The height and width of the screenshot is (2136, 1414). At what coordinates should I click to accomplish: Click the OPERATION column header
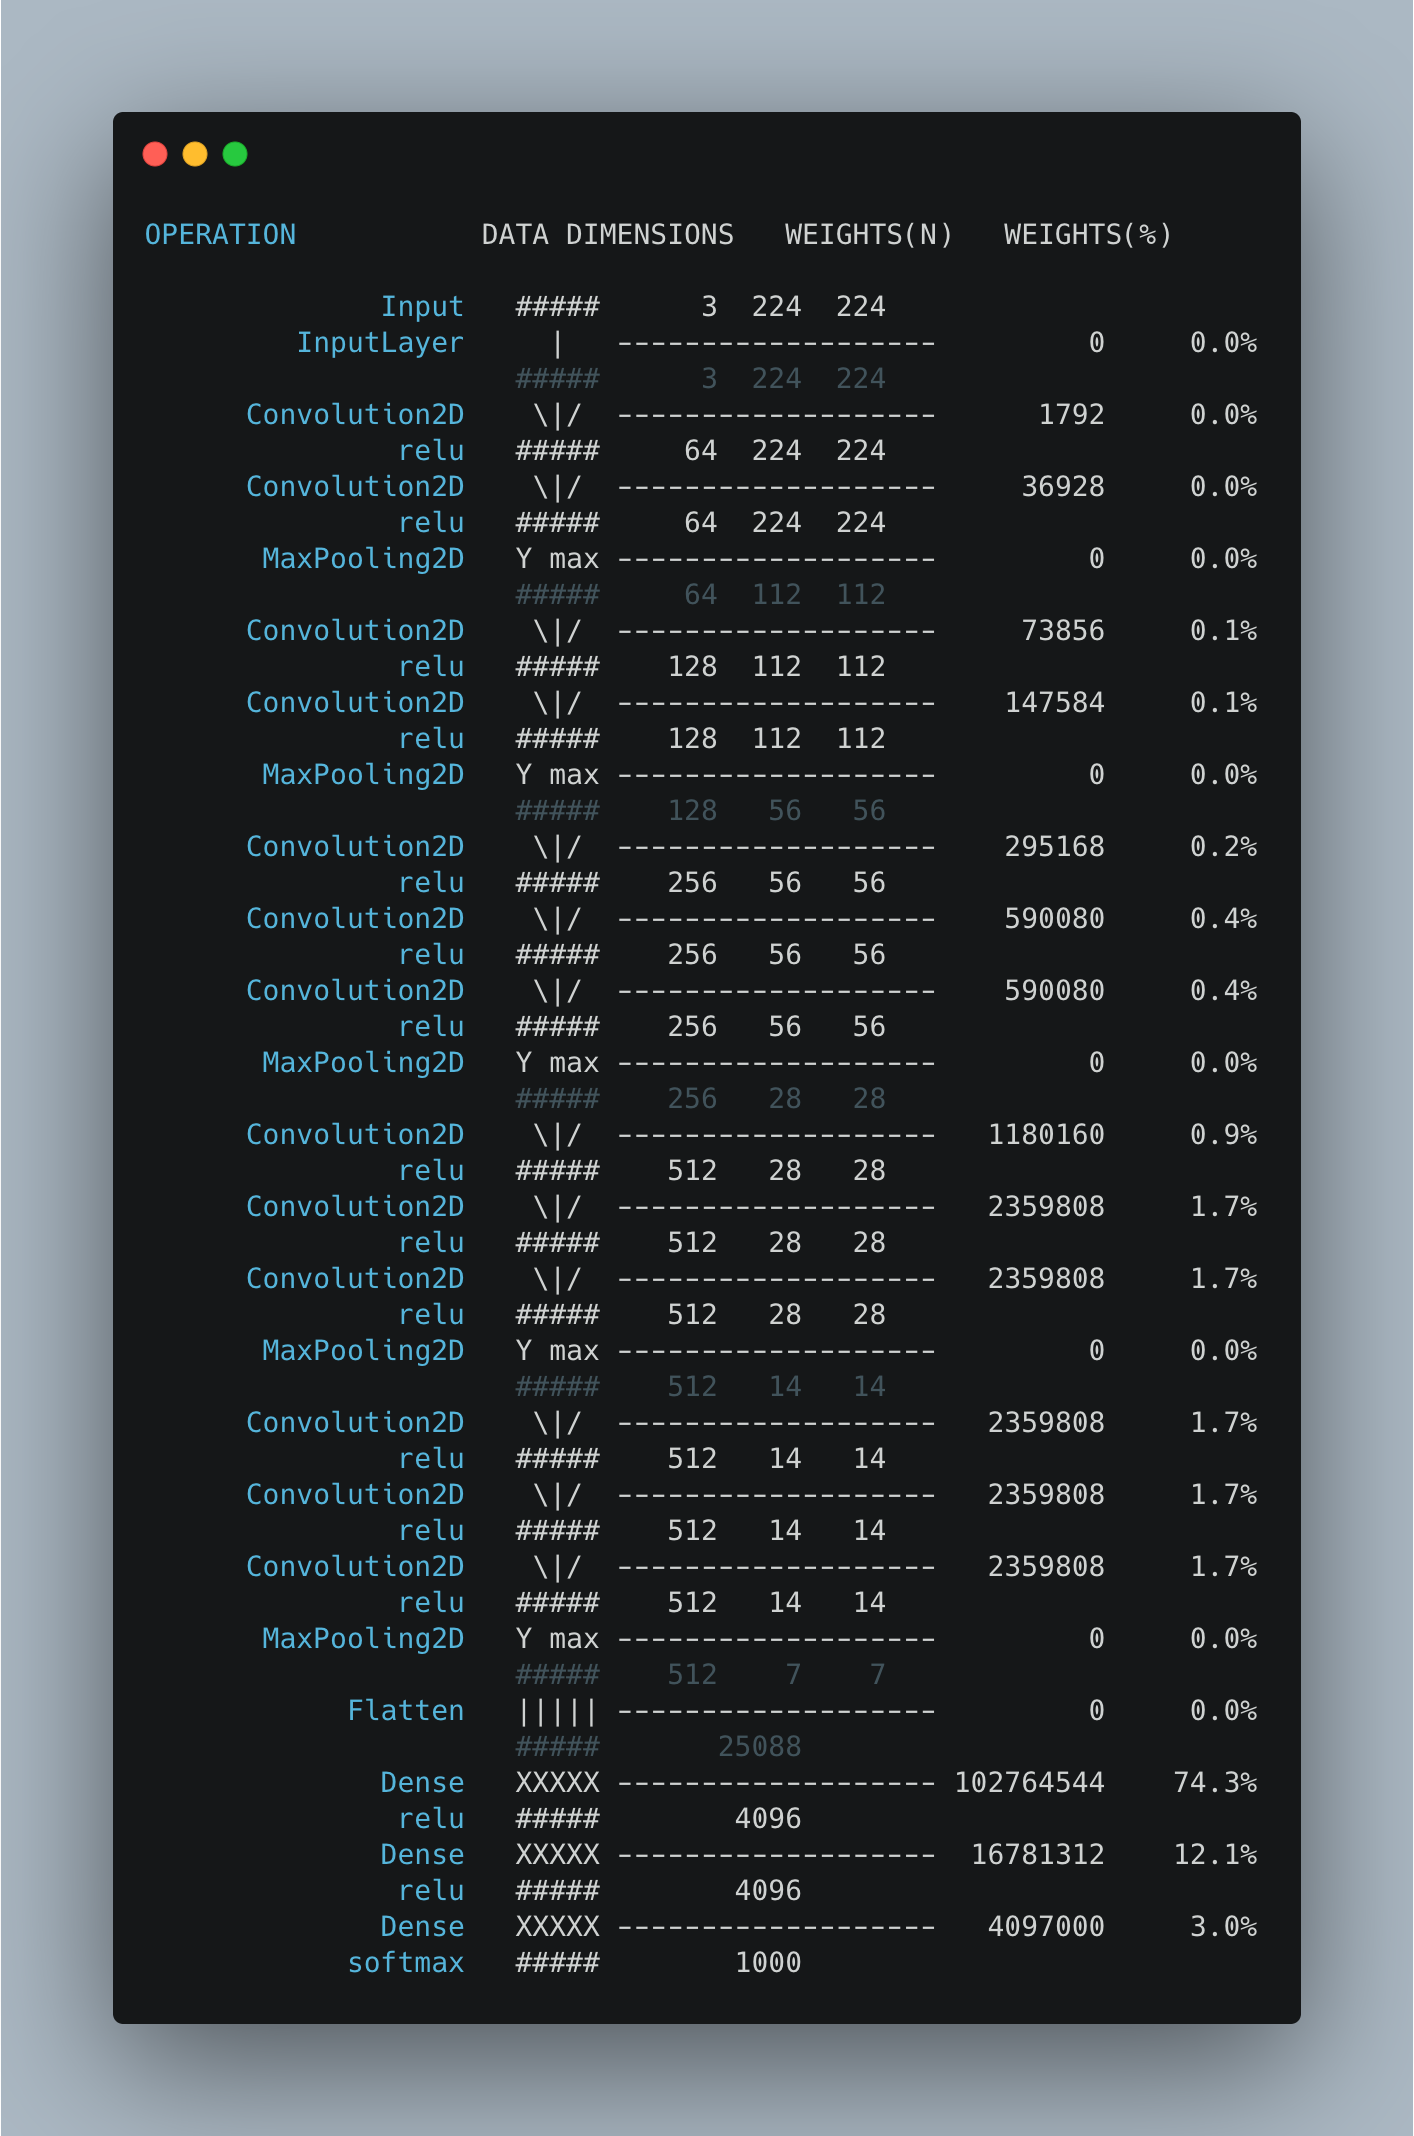(220, 235)
